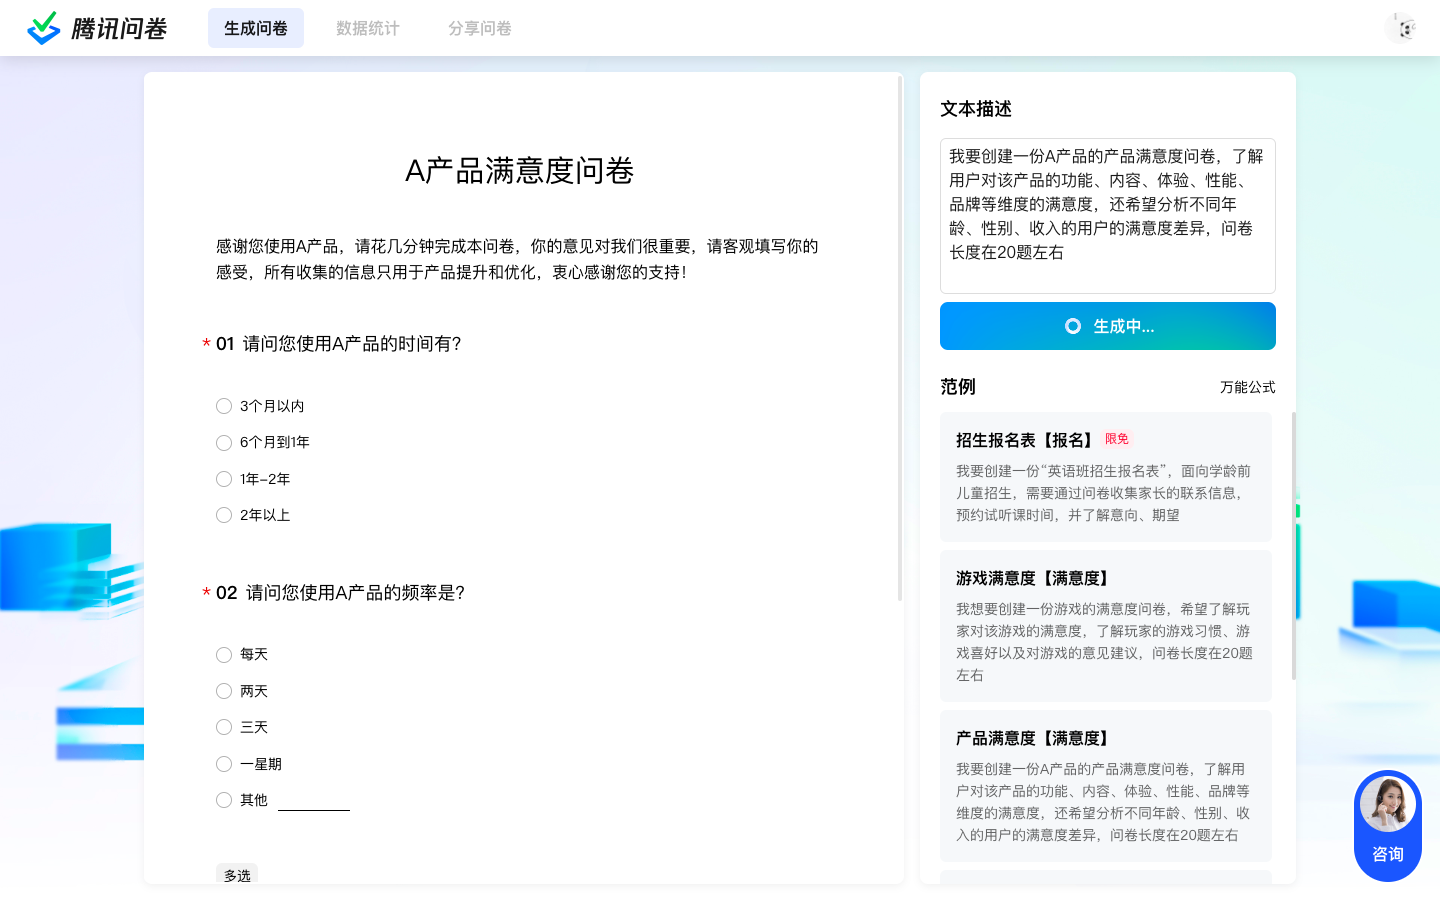Choose 每天 as usage frequency
Screen dimensions: 1440x900
pyautogui.click(x=224, y=655)
